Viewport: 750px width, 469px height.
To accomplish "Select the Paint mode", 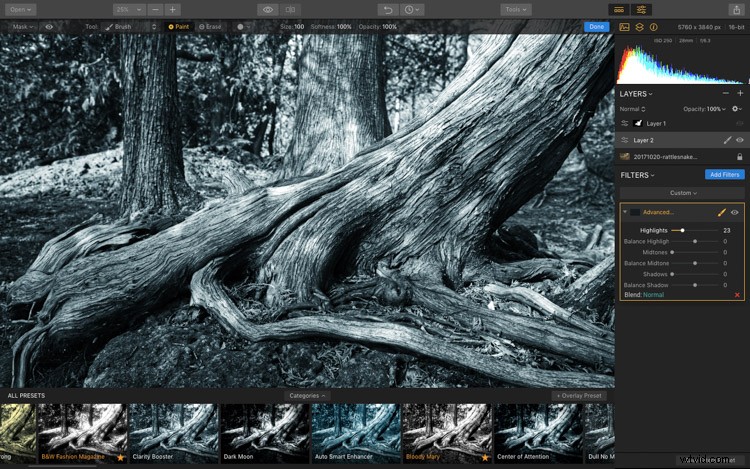I will [179, 27].
